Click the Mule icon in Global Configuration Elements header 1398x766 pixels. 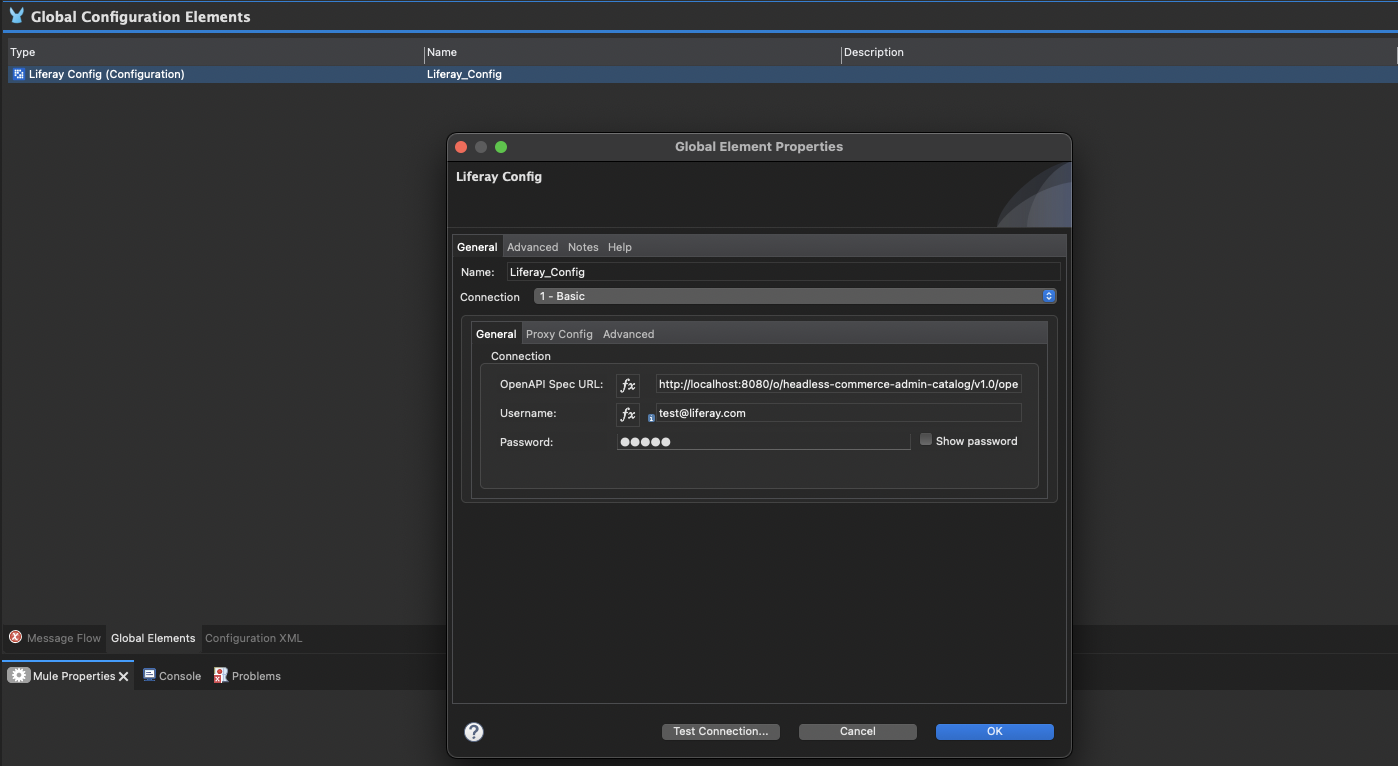click(x=16, y=16)
